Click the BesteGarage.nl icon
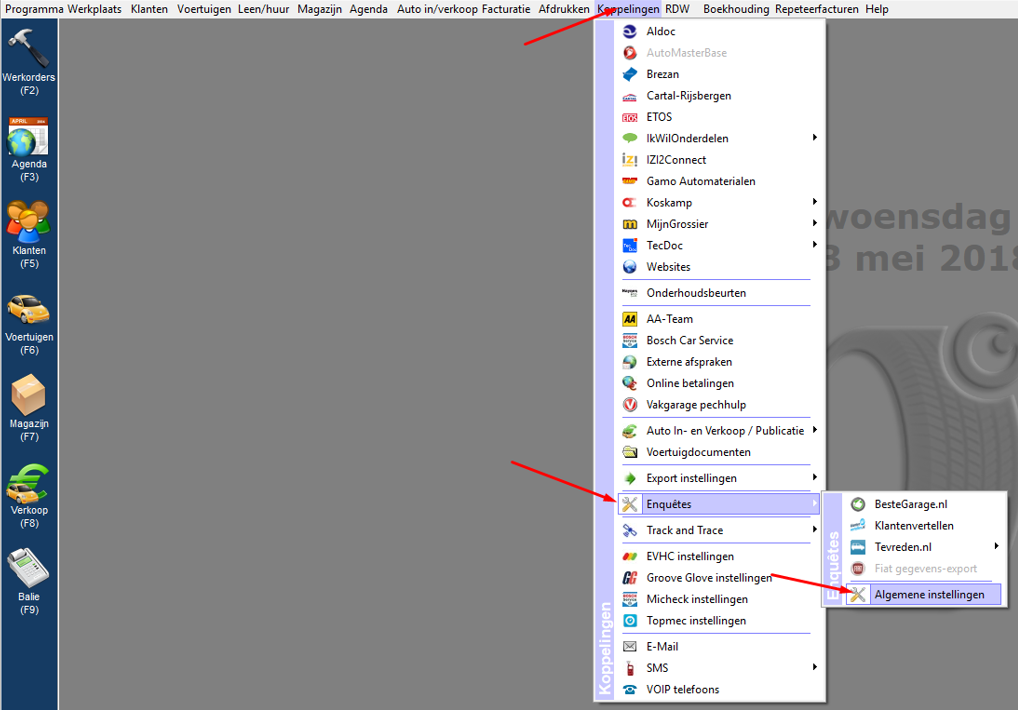The image size is (1018, 710). [x=858, y=504]
